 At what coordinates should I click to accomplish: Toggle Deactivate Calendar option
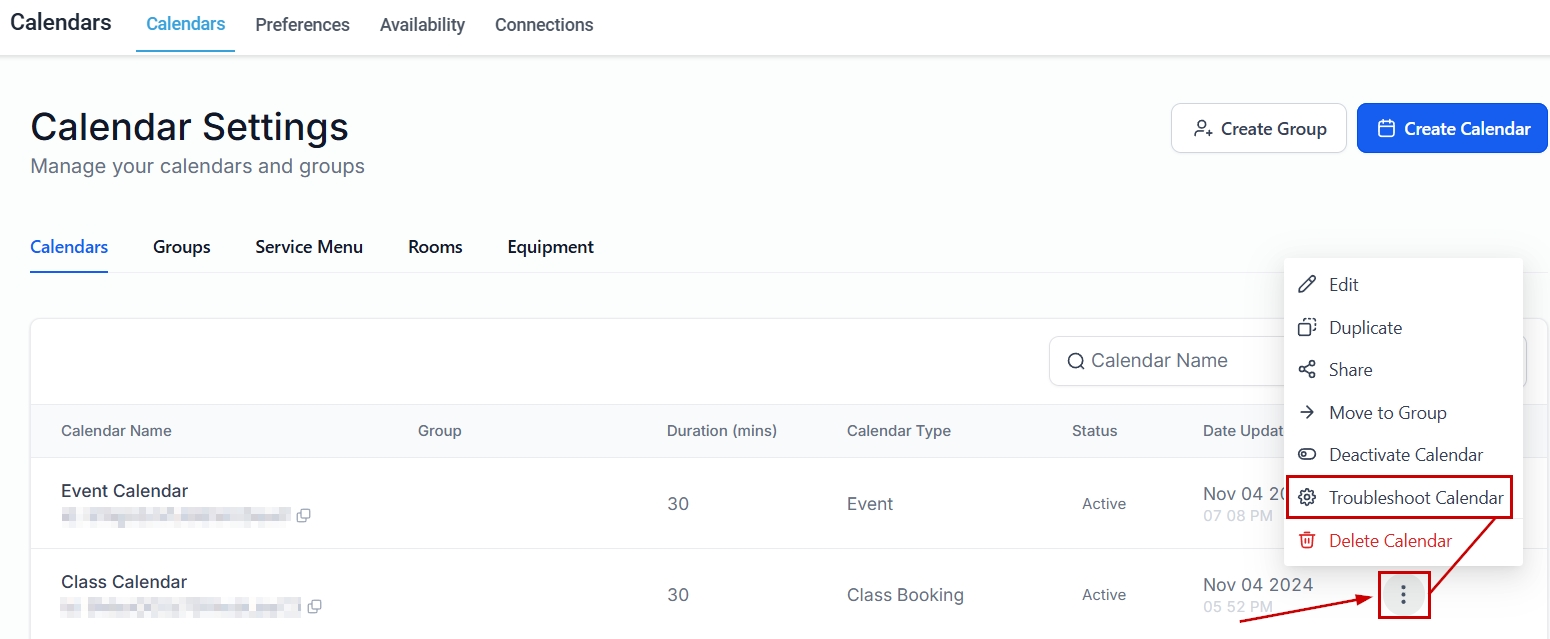(1405, 455)
